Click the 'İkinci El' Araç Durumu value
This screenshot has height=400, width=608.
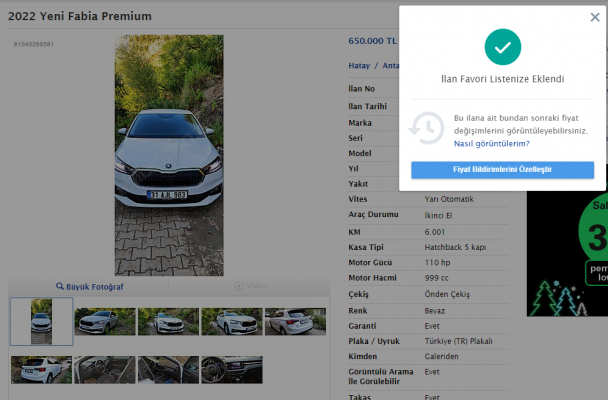coord(438,216)
